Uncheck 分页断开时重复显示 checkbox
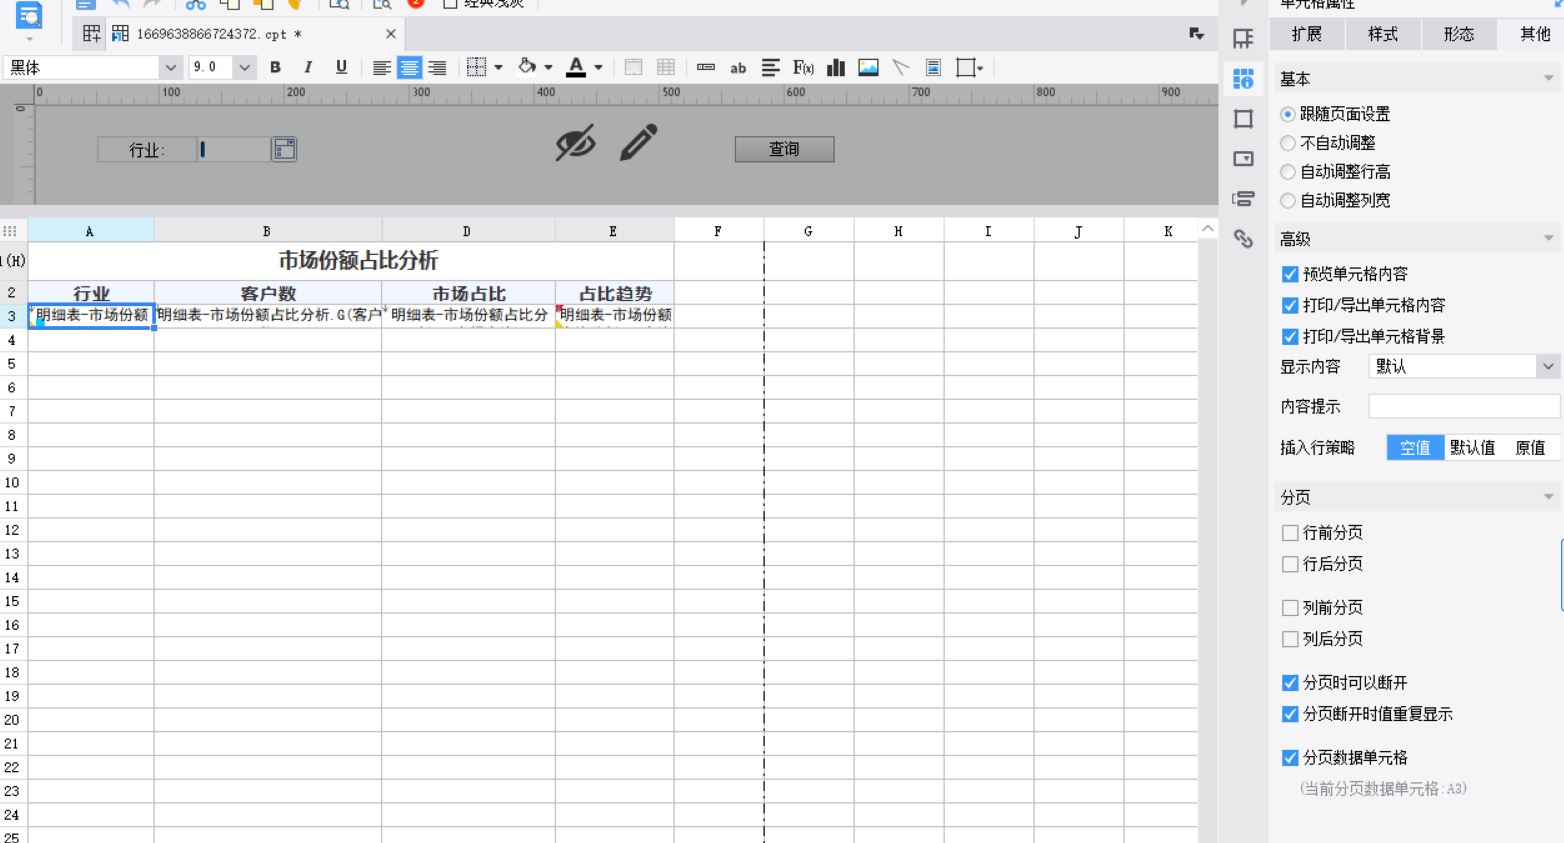The width and height of the screenshot is (1564, 843). pyautogui.click(x=1290, y=714)
